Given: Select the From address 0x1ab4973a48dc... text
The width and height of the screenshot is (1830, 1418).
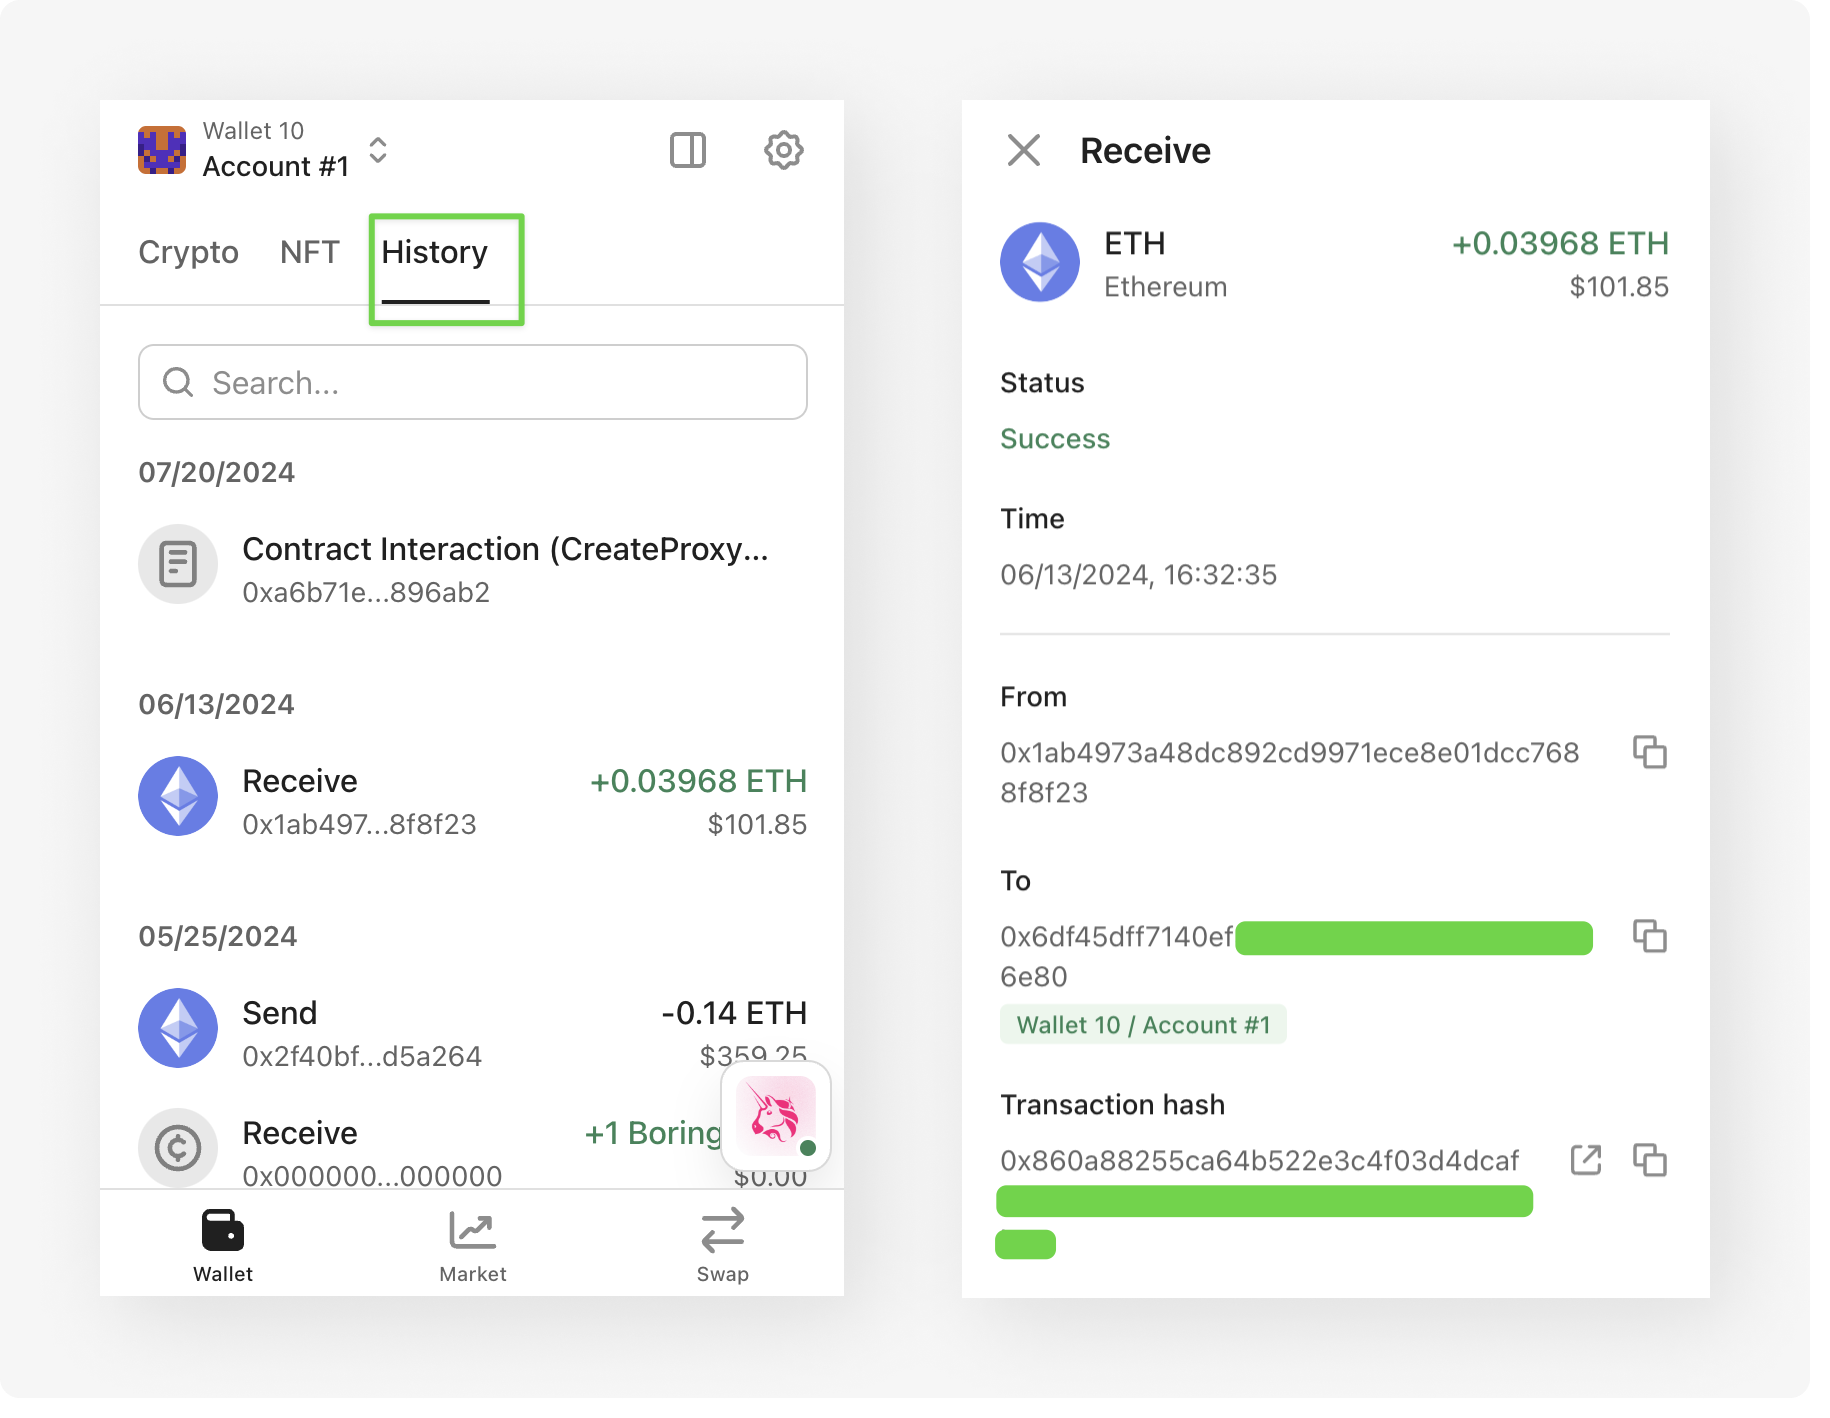Looking at the screenshot, I should [1290, 772].
